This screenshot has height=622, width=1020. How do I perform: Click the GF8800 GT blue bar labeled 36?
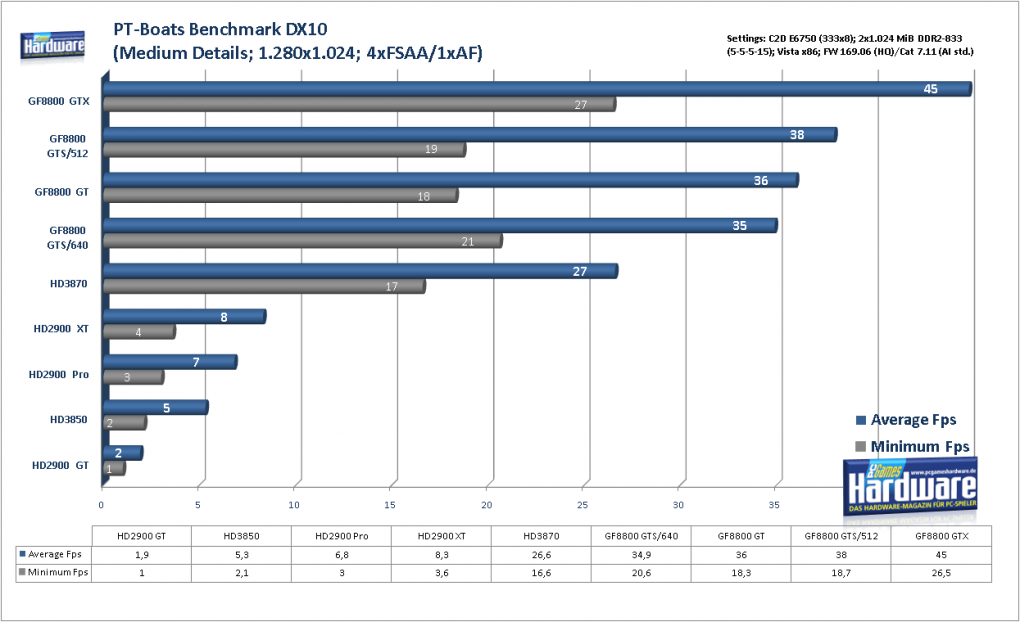click(x=451, y=180)
